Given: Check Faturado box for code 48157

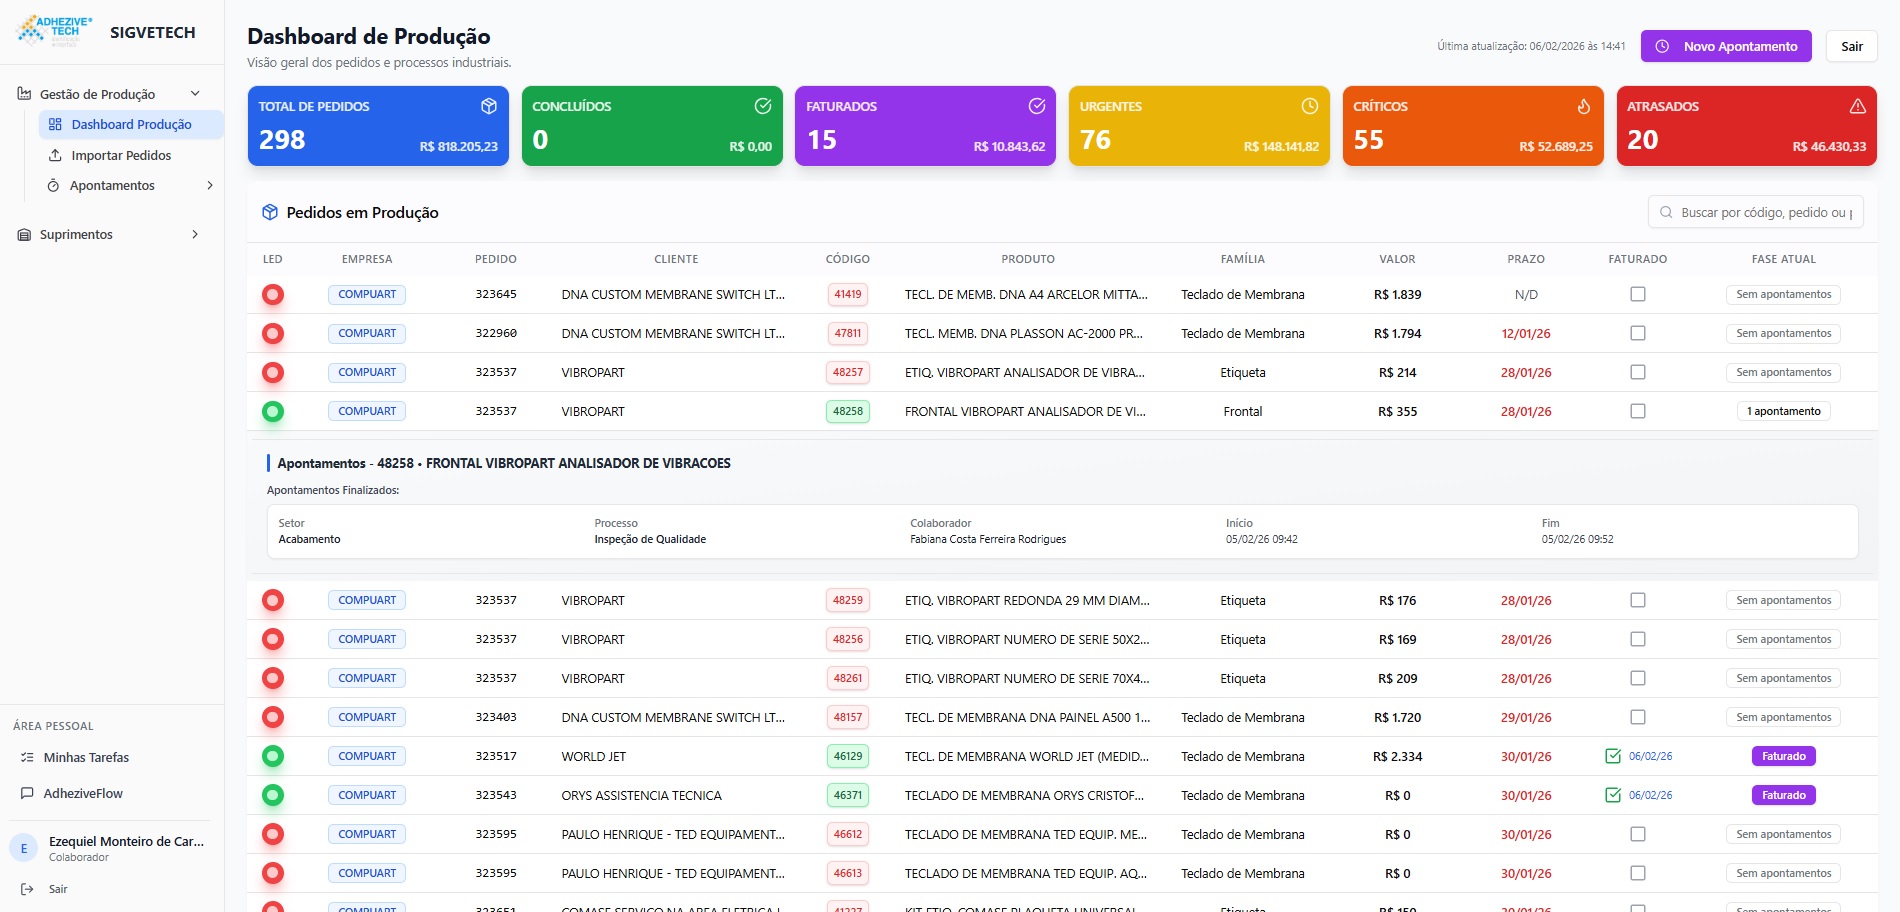Looking at the screenshot, I should pyautogui.click(x=1638, y=717).
